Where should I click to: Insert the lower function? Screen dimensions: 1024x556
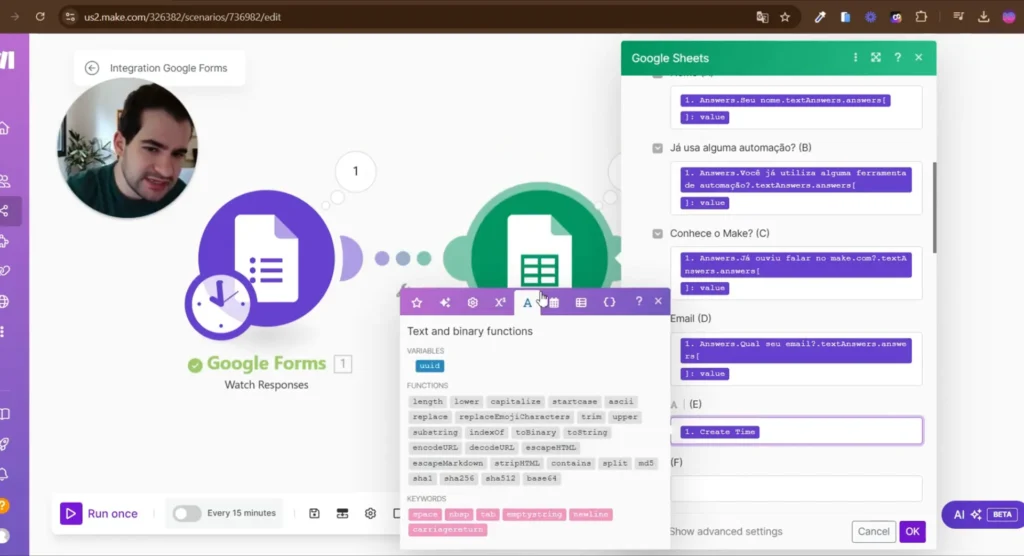tap(466, 402)
